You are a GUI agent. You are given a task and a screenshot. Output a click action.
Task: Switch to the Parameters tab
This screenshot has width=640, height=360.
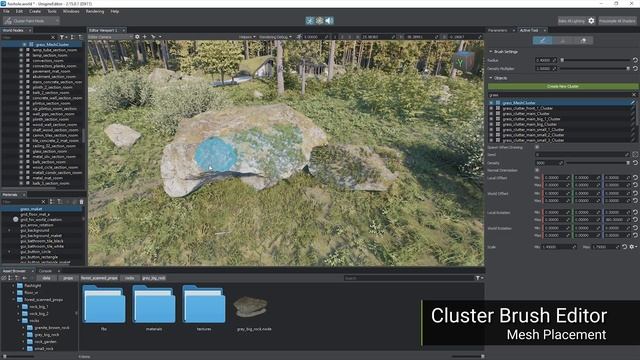[498, 30]
